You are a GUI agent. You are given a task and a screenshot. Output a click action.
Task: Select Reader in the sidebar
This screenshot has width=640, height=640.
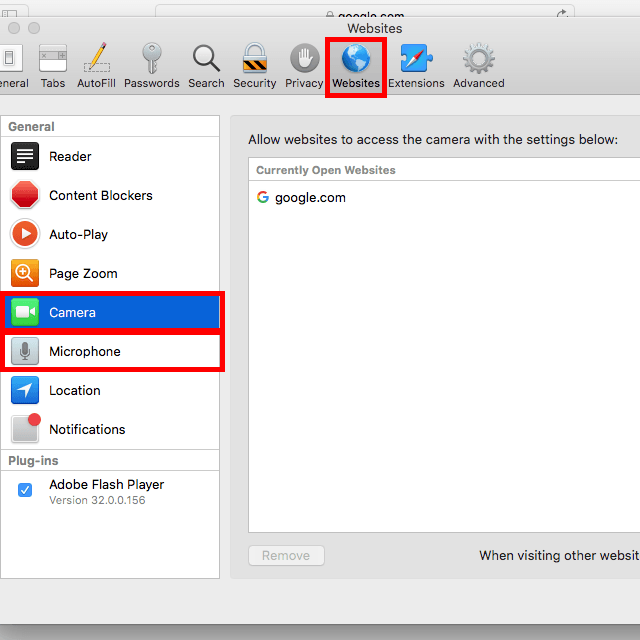pyautogui.click(x=110, y=156)
